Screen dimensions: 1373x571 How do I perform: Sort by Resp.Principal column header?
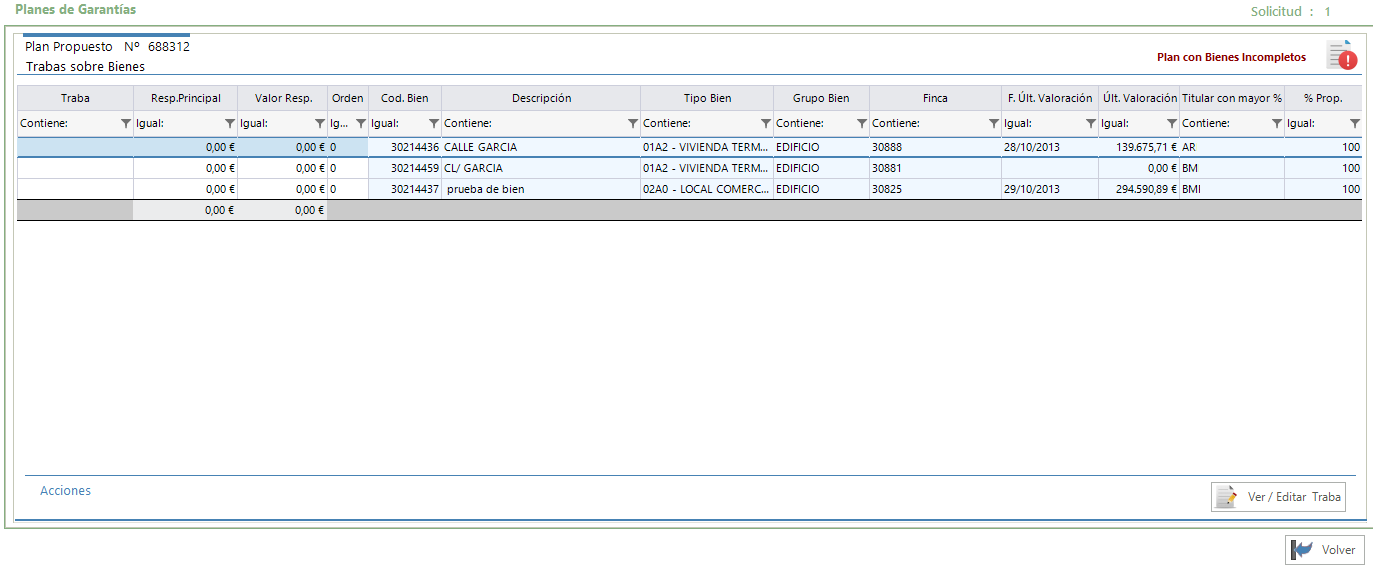click(186, 98)
